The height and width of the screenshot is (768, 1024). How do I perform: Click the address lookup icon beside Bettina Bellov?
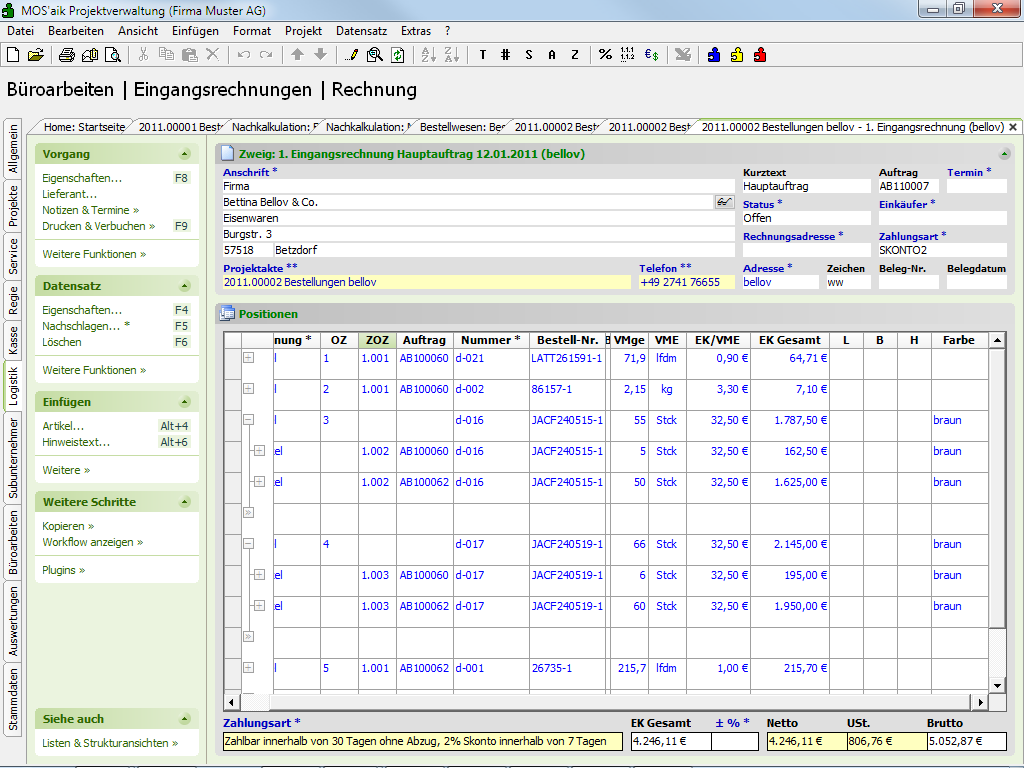pos(724,202)
